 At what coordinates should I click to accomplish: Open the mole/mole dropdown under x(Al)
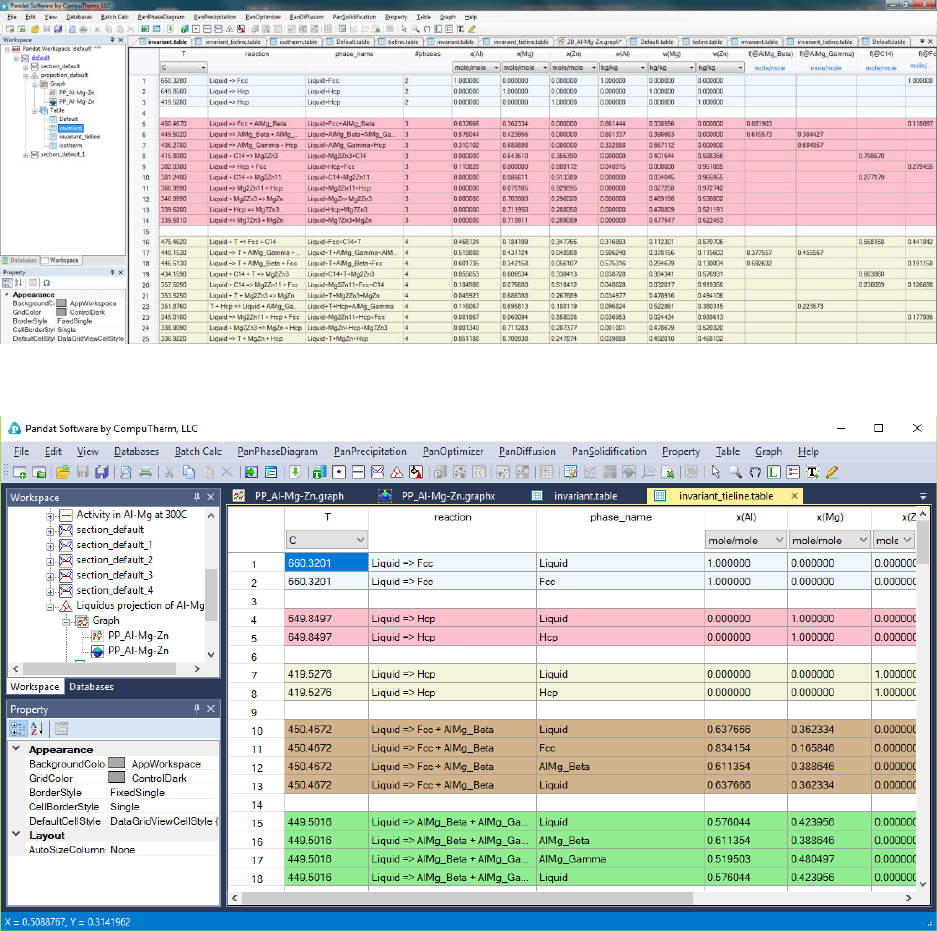click(745, 540)
